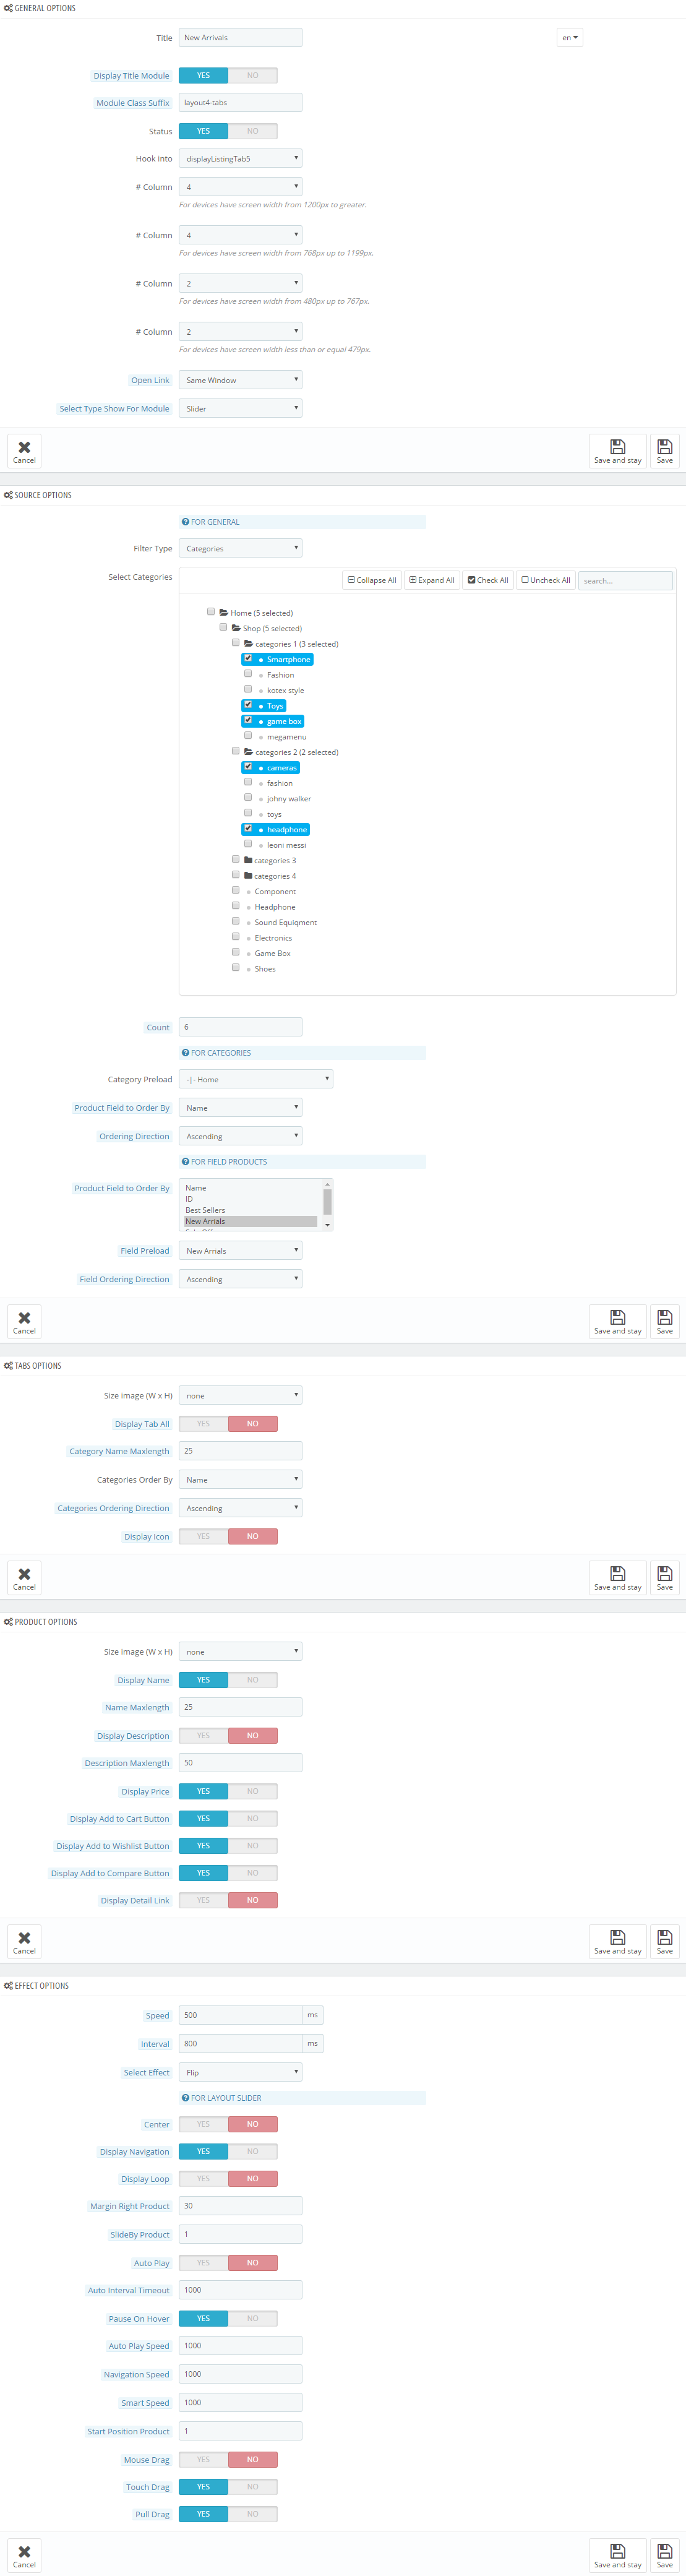Collapse the categories 1 folder
686x2576 pixels.
click(x=248, y=643)
